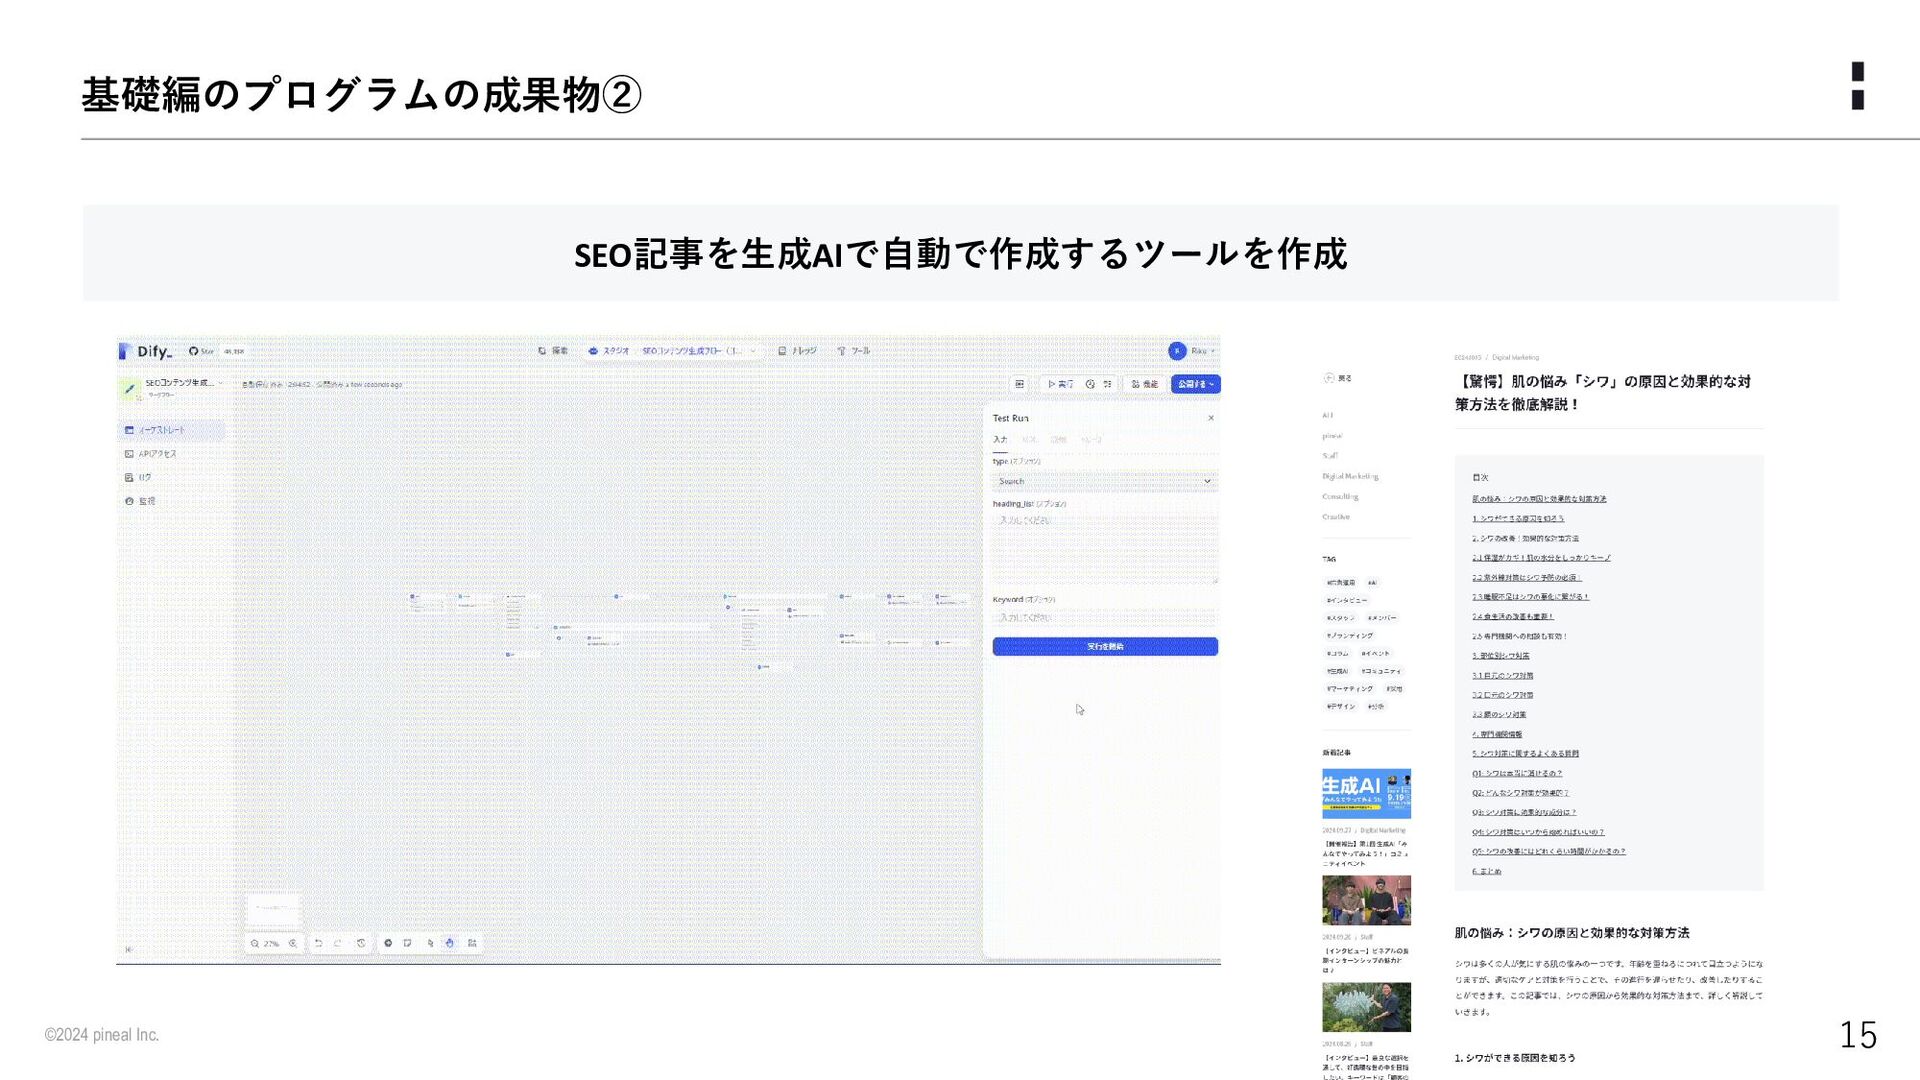Open the 生成AI event article thumbnail
This screenshot has height=1080, width=1920.
(x=1366, y=794)
